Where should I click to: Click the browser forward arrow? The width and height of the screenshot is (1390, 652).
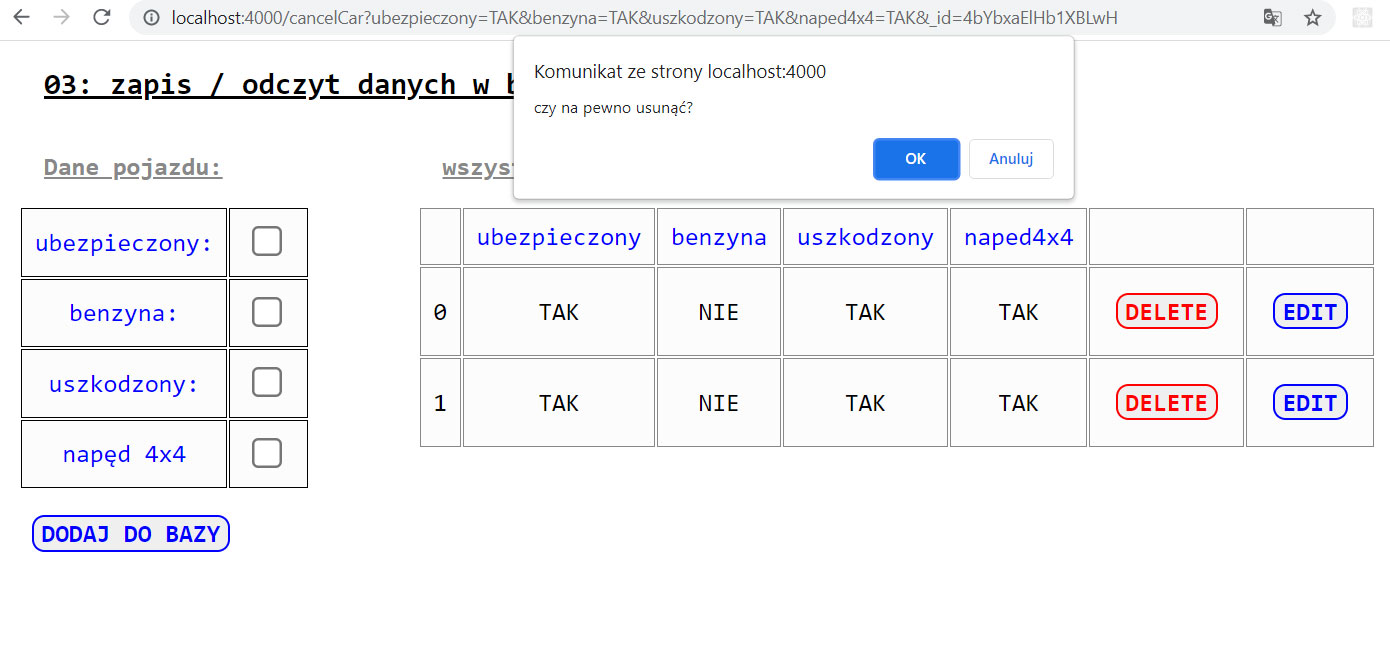[x=61, y=17]
